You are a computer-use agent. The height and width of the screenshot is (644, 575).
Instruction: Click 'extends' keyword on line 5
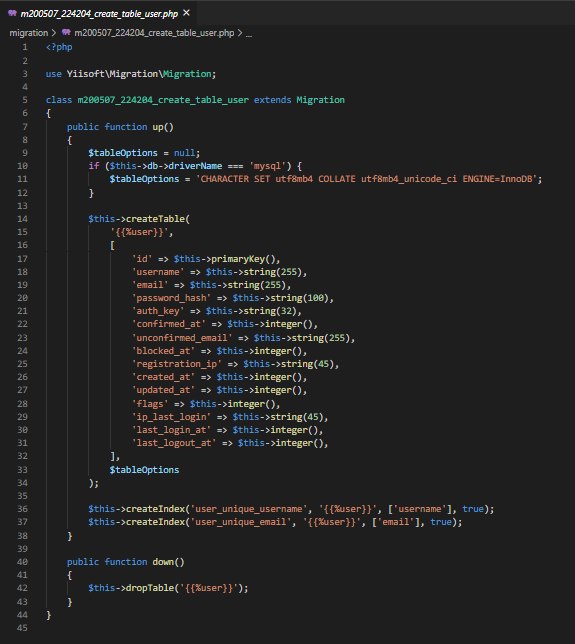click(x=272, y=100)
